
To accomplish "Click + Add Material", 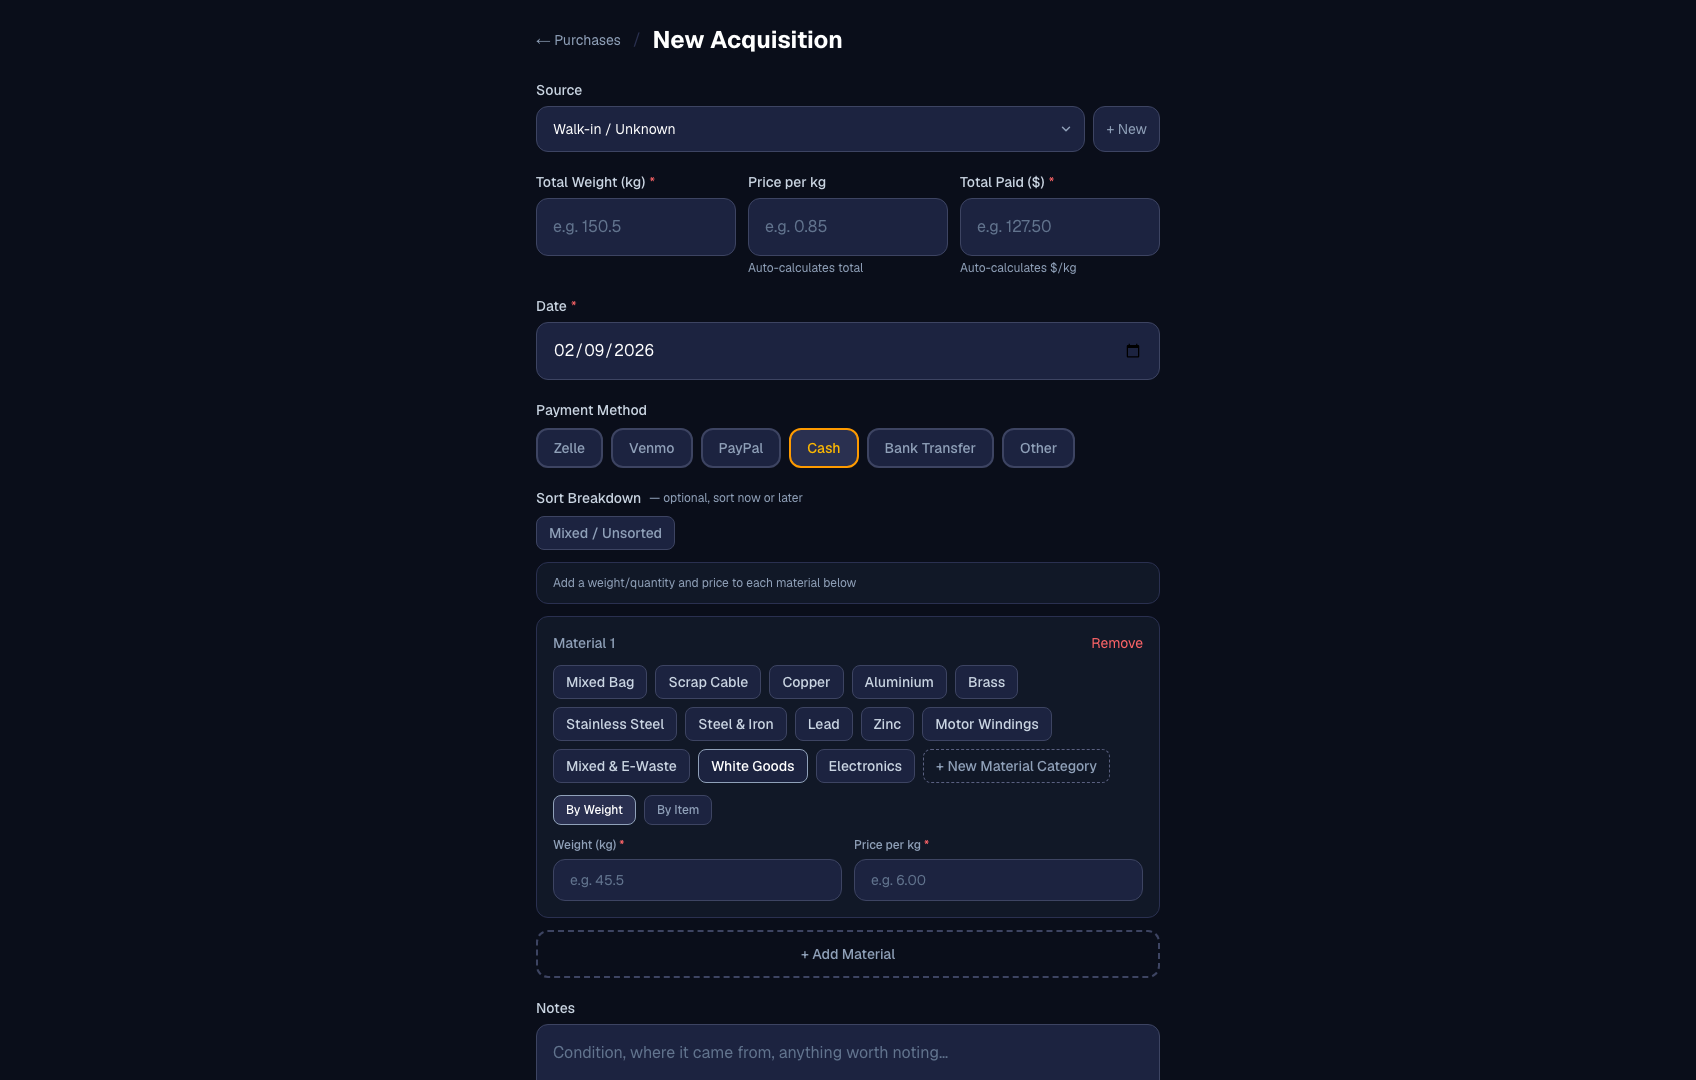I will [x=848, y=954].
